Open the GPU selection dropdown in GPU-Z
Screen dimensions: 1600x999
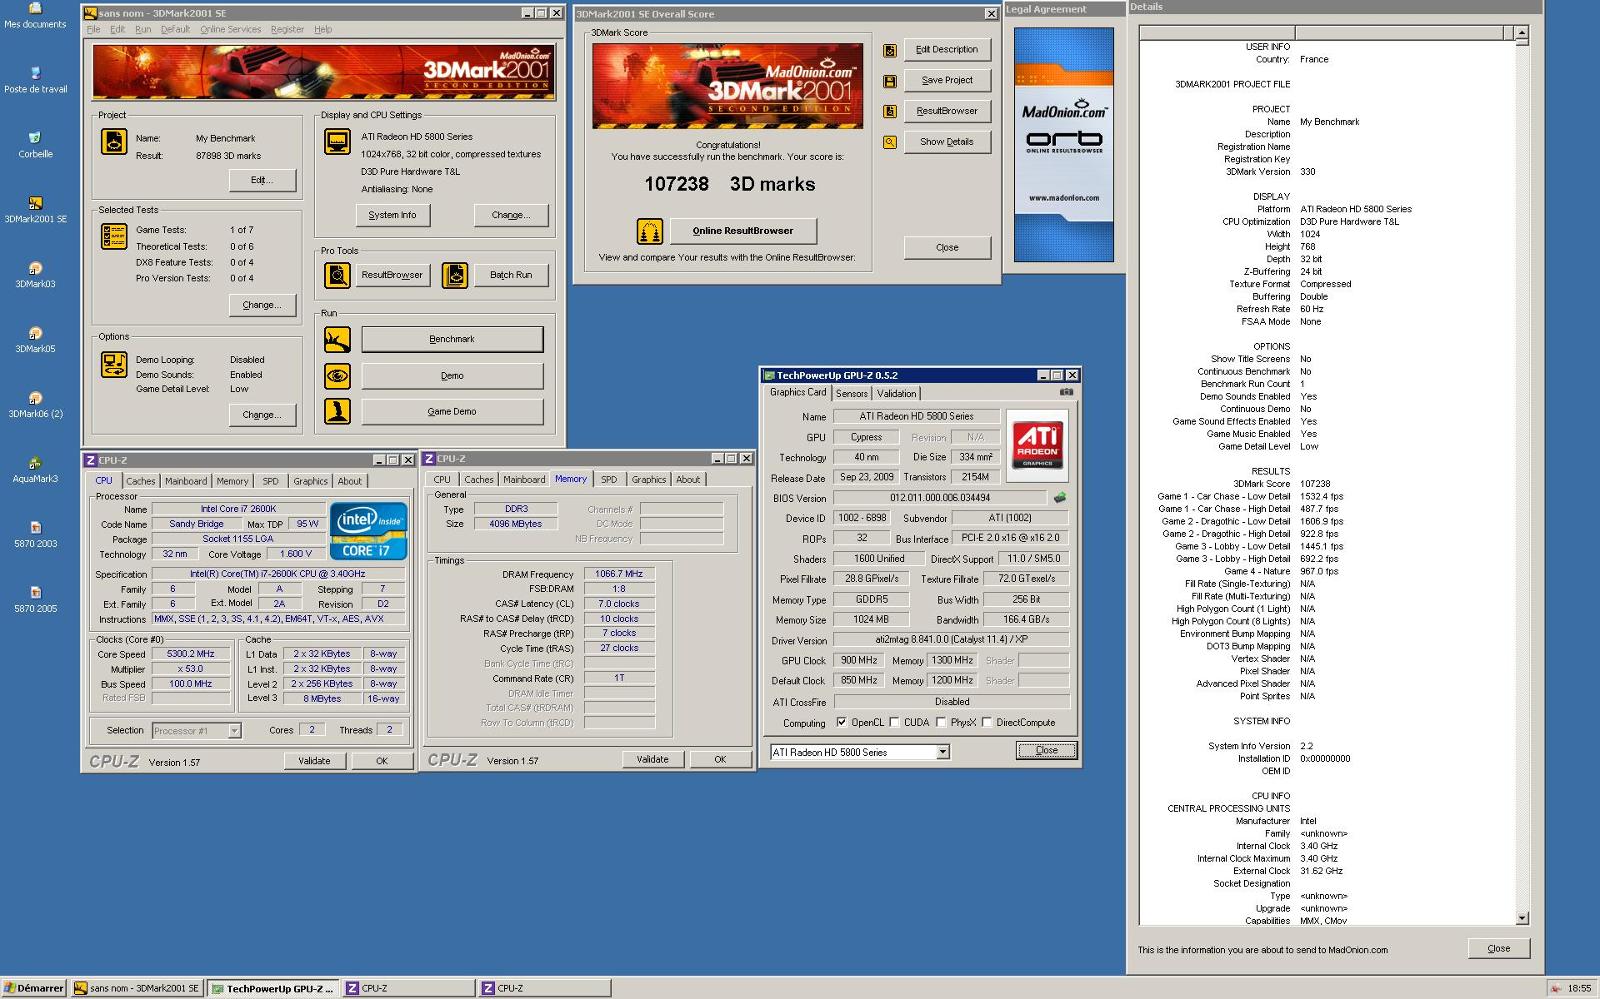coord(942,752)
